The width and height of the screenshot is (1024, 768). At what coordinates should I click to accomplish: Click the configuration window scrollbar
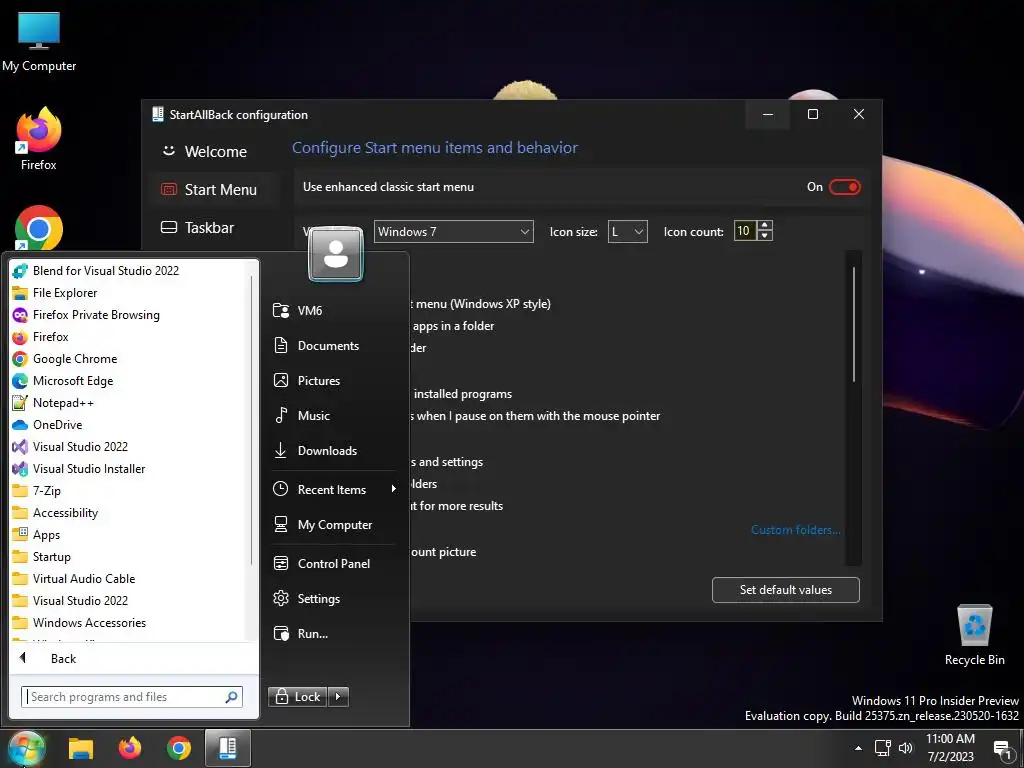[854, 324]
